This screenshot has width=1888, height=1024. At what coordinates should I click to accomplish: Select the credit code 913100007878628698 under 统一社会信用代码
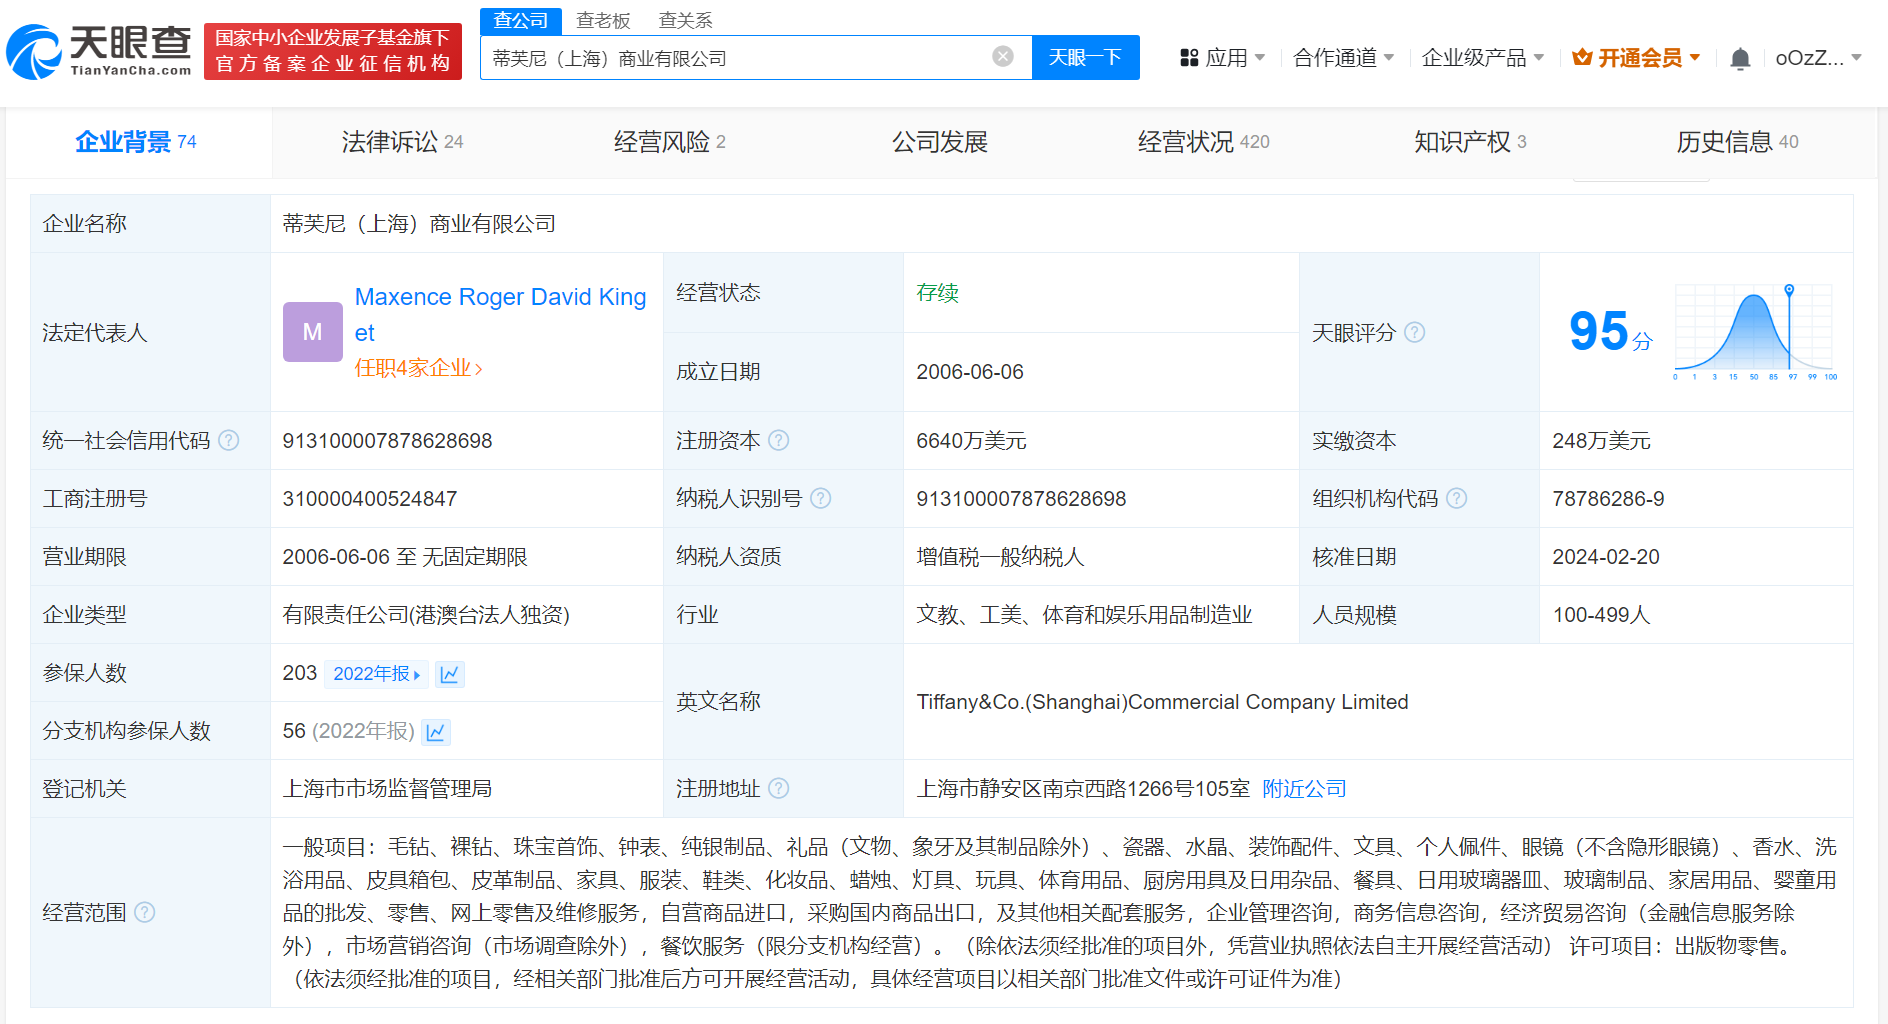387,440
